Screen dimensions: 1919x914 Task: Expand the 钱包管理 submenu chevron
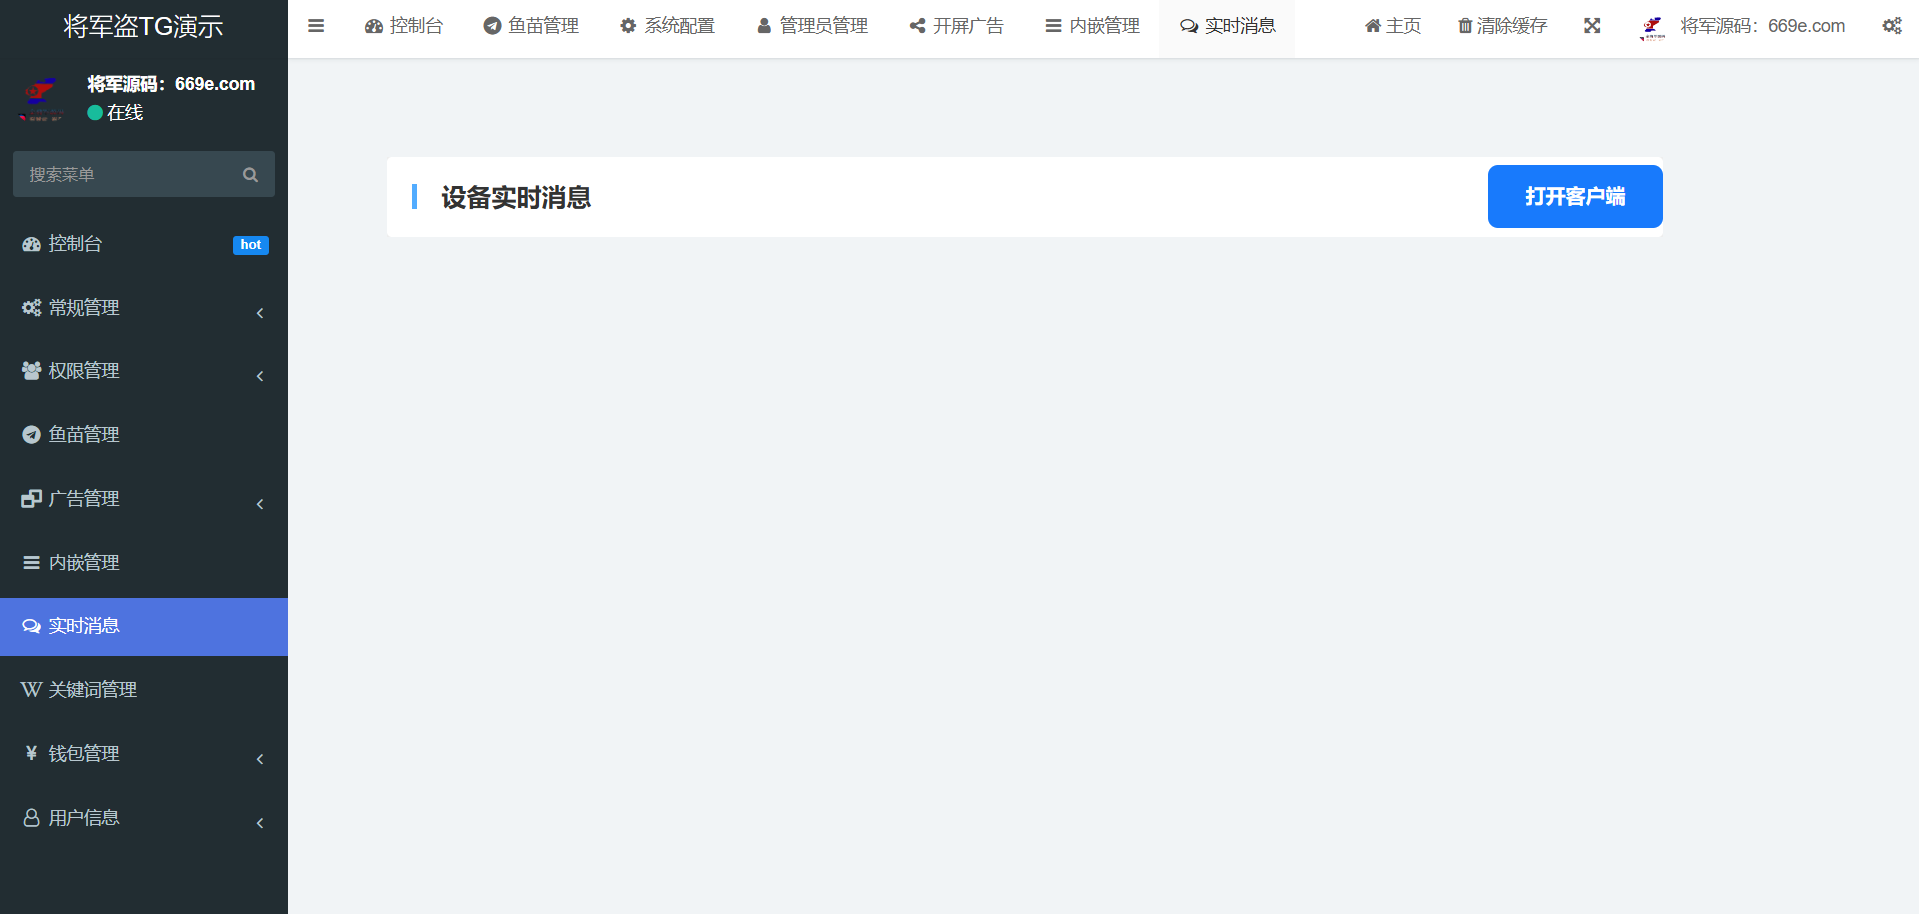[x=260, y=759]
